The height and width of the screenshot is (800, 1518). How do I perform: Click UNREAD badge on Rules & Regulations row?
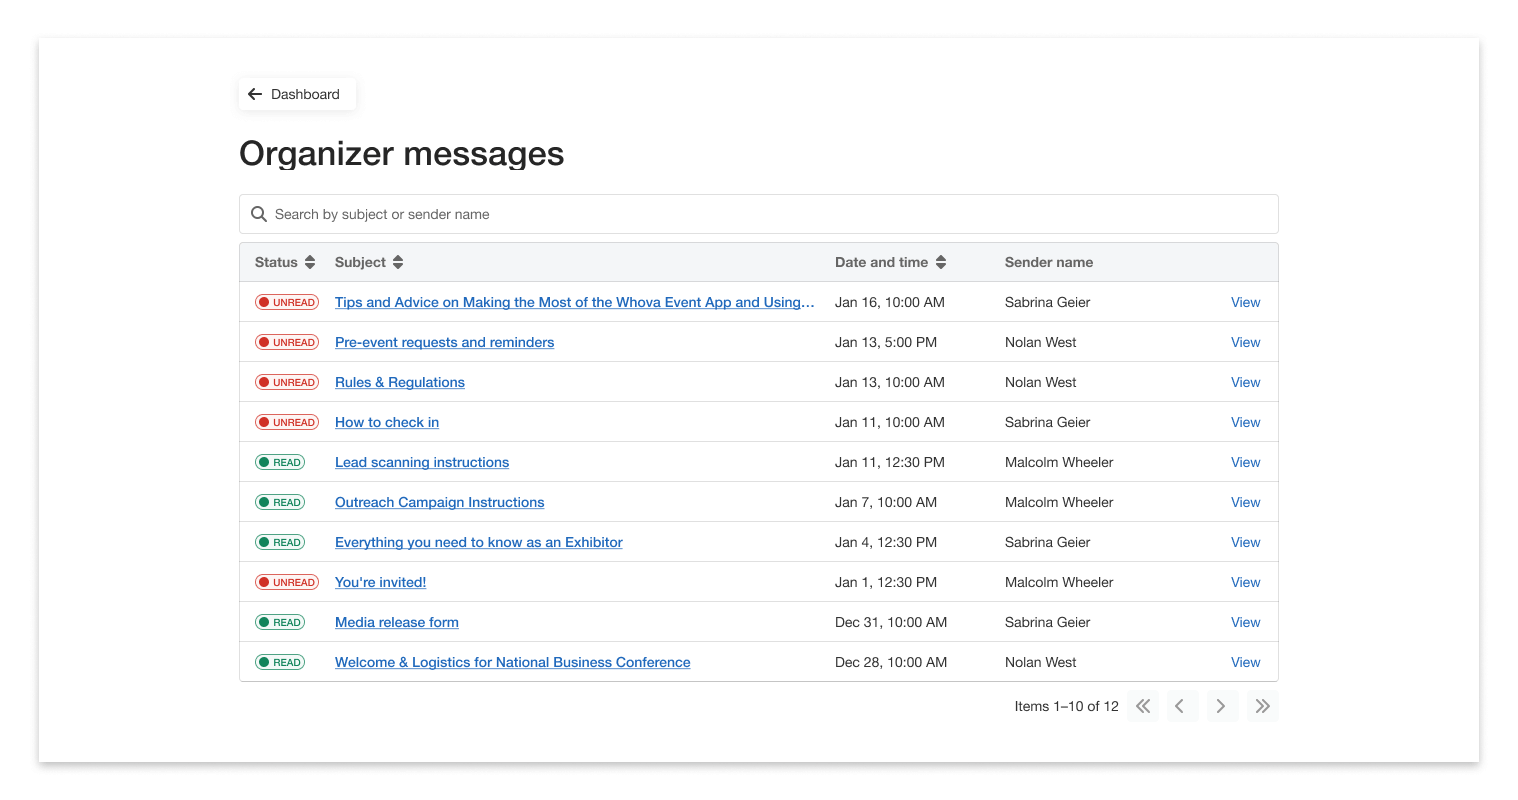point(287,382)
